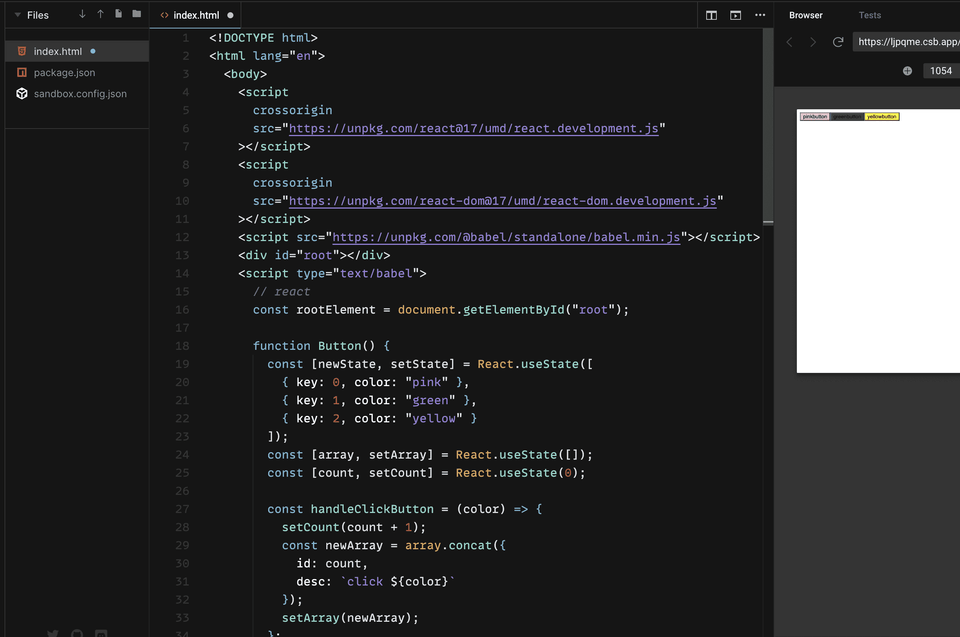Image resolution: width=960 pixels, height=637 pixels.
Task: Select index.html in the file tree
Action: [x=77, y=51]
